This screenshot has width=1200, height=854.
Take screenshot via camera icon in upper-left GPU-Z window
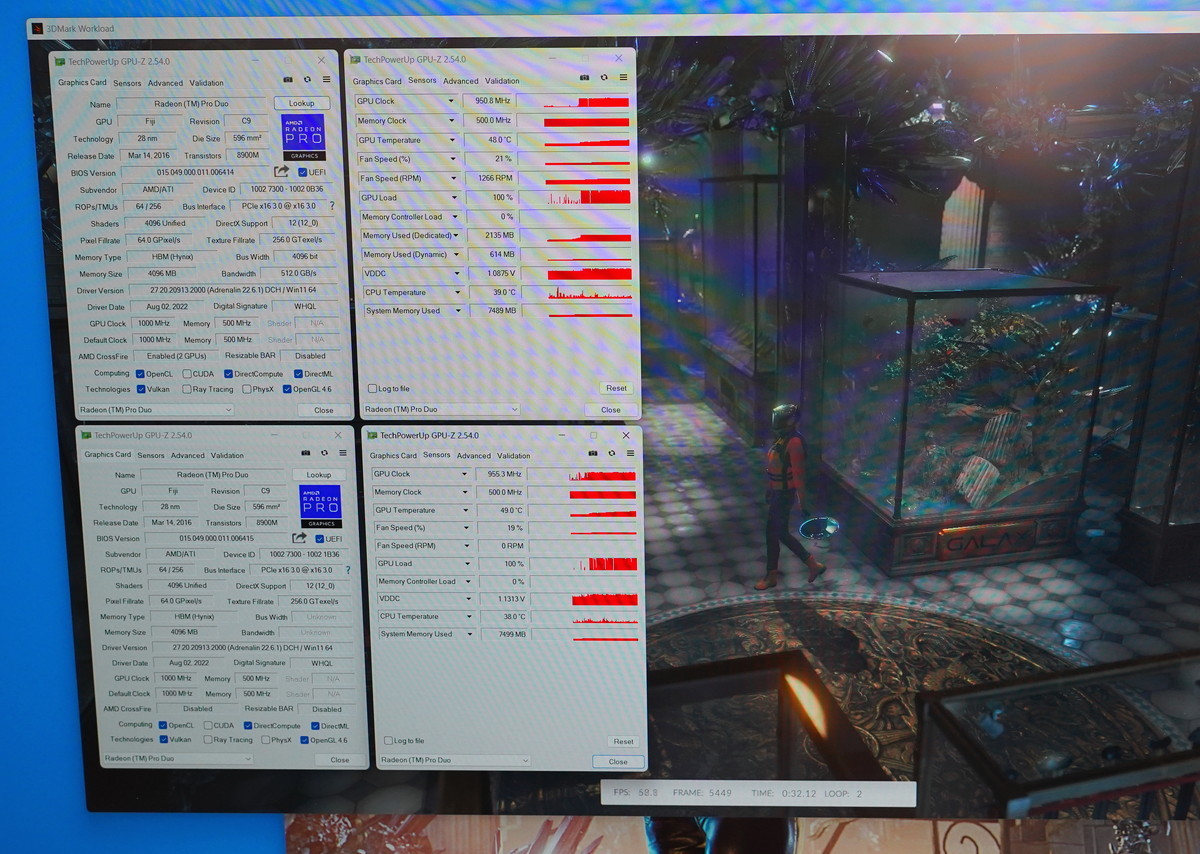288,79
